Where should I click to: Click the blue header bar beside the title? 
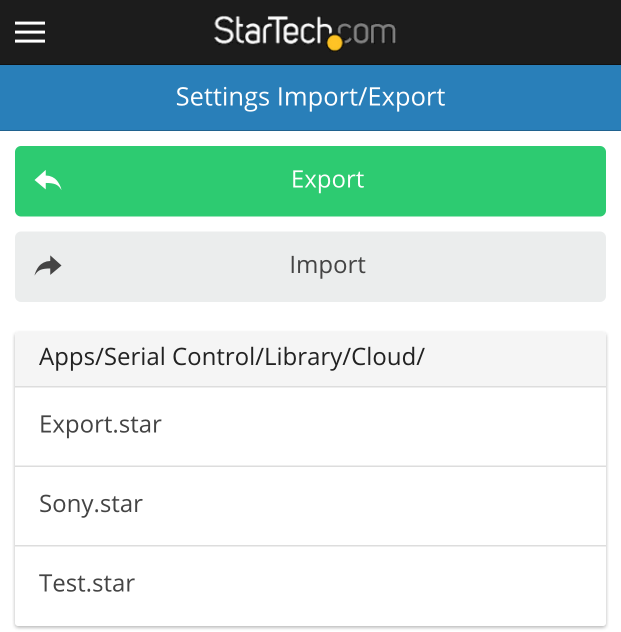(x=532, y=98)
